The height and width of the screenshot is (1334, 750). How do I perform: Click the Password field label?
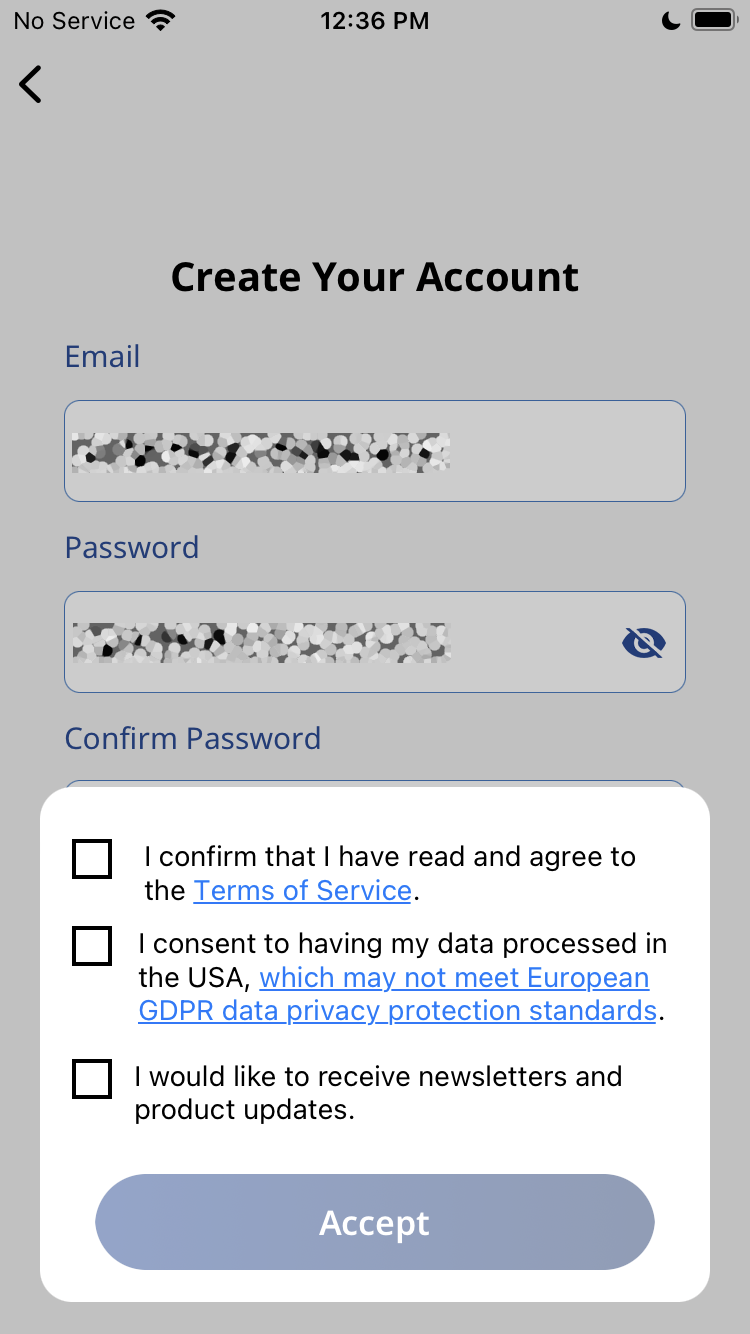tap(132, 548)
